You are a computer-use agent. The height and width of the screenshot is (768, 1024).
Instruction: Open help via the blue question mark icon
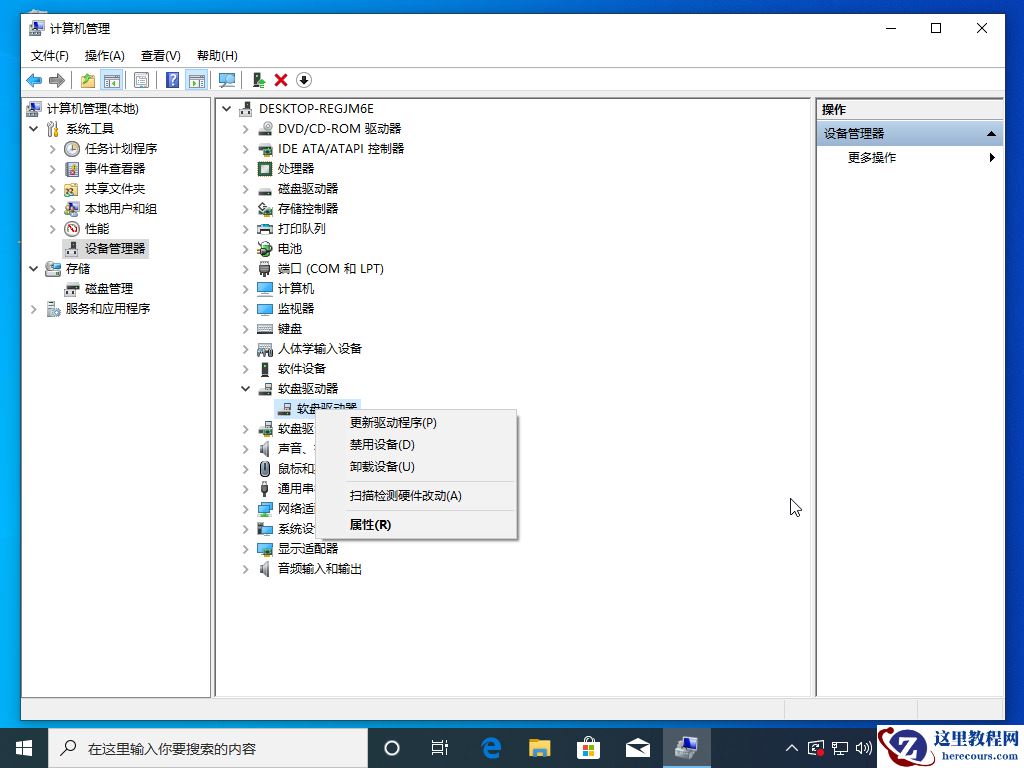click(171, 80)
